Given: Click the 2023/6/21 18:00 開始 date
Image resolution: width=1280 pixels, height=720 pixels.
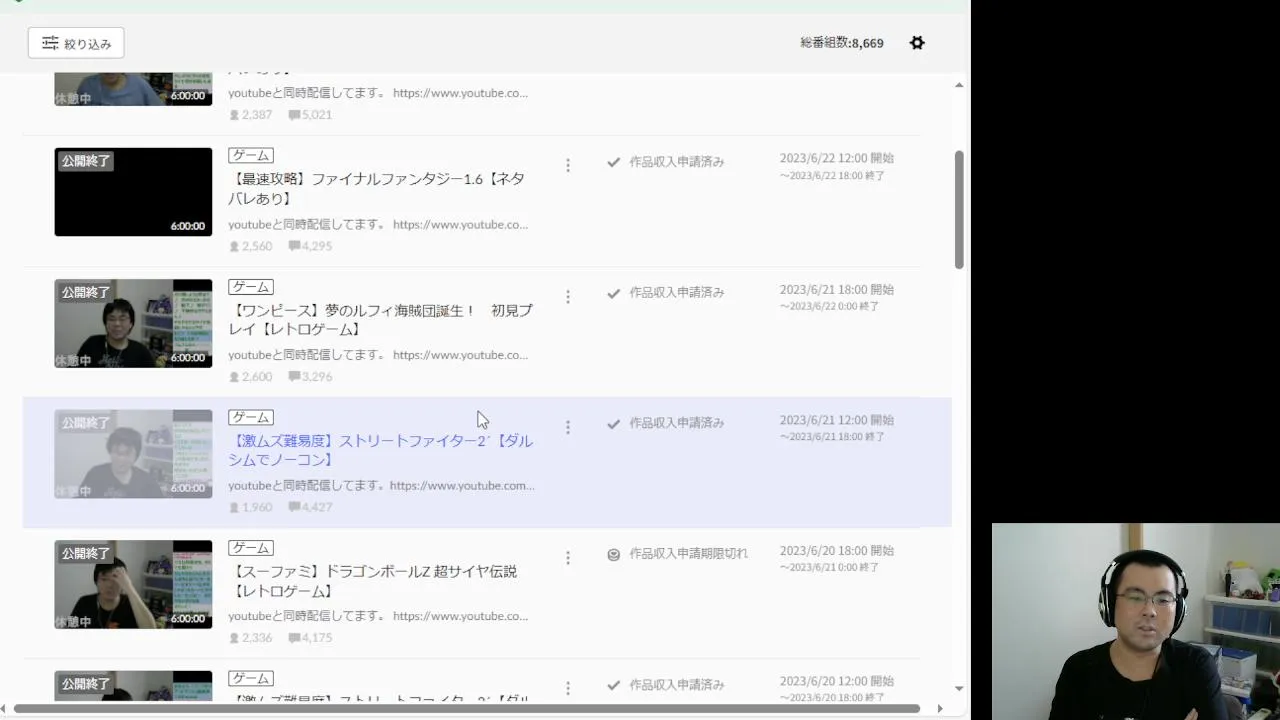Looking at the screenshot, I should 837,289.
